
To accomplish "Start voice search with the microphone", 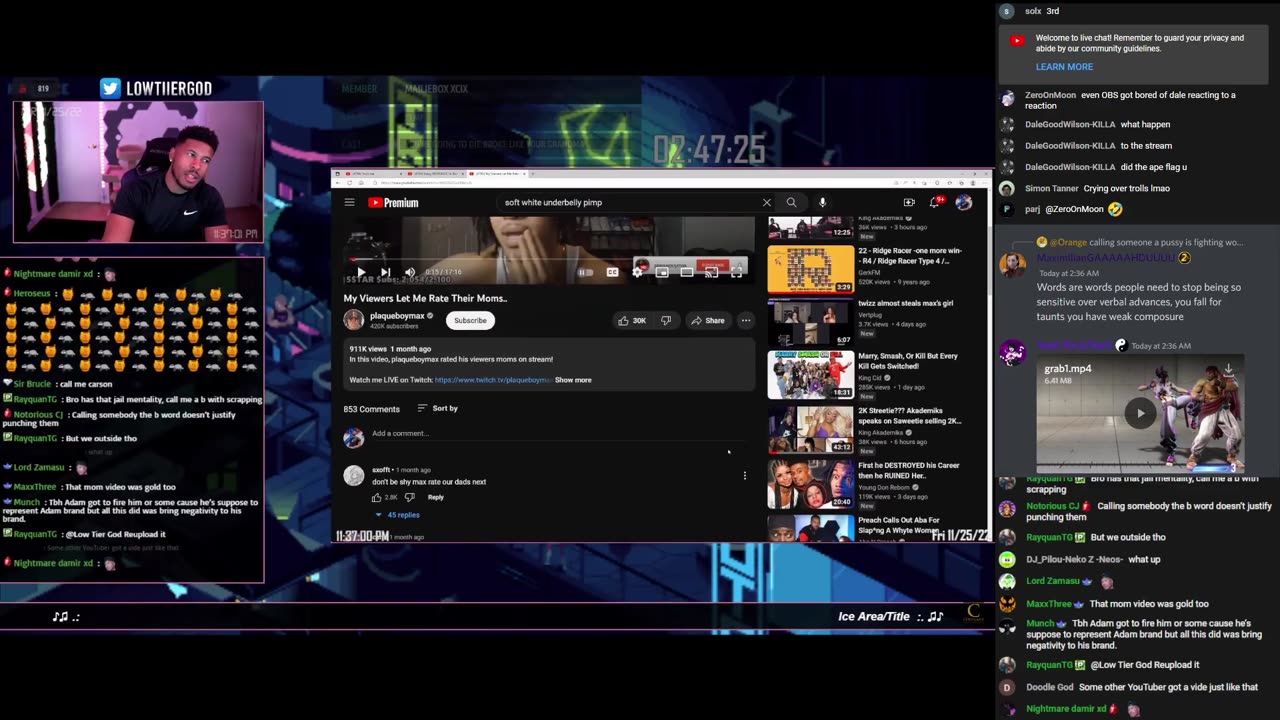I will (822, 202).
